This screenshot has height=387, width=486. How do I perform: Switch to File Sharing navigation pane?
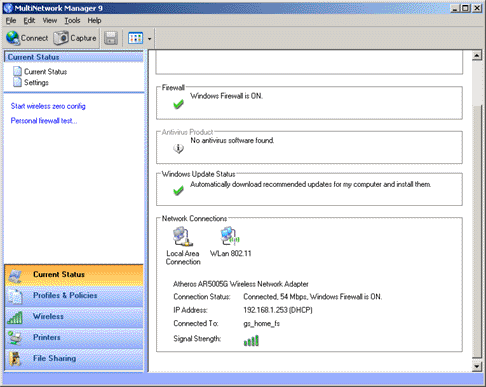click(74, 359)
